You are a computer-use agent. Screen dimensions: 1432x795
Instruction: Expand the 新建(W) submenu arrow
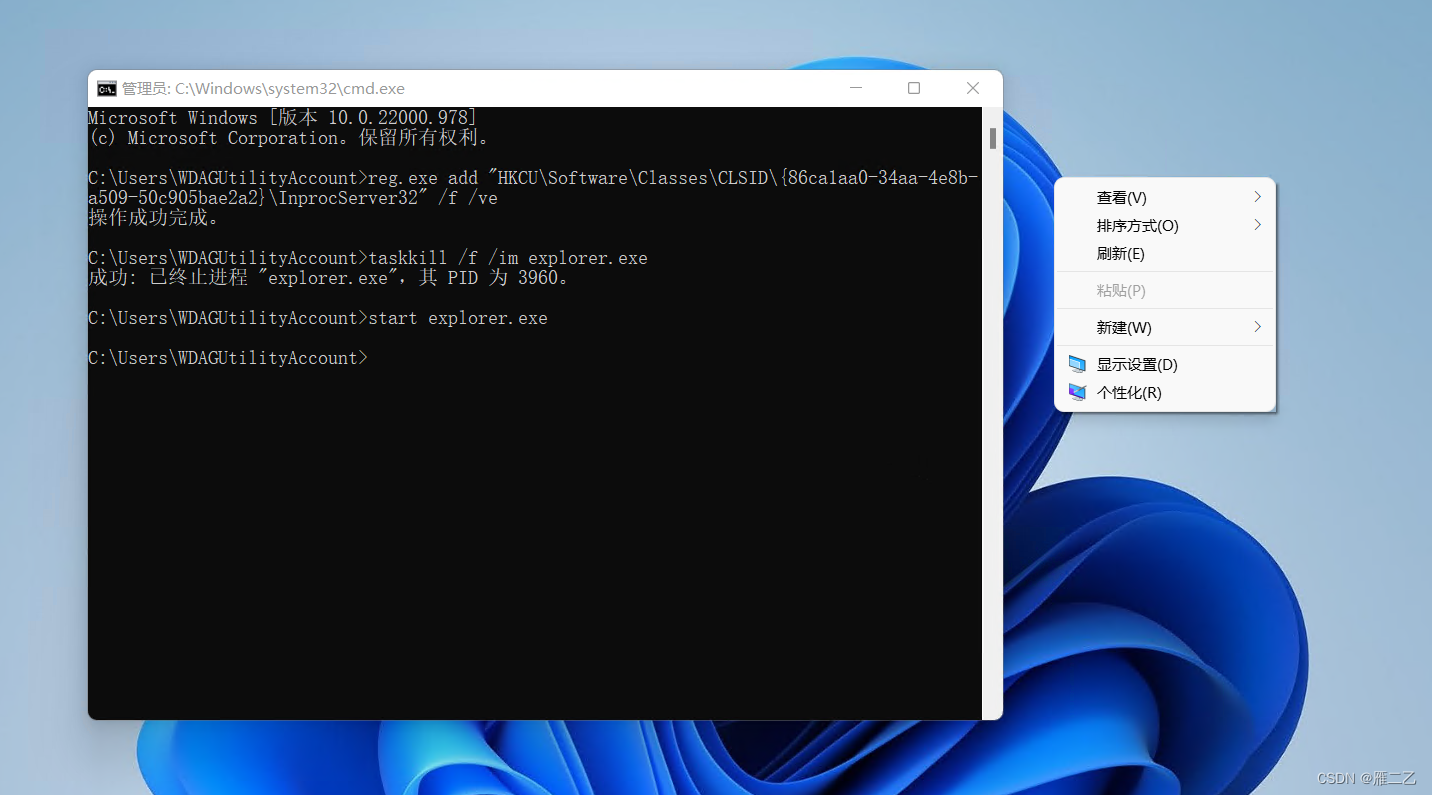pyautogui.click(x=1258, y=327)
